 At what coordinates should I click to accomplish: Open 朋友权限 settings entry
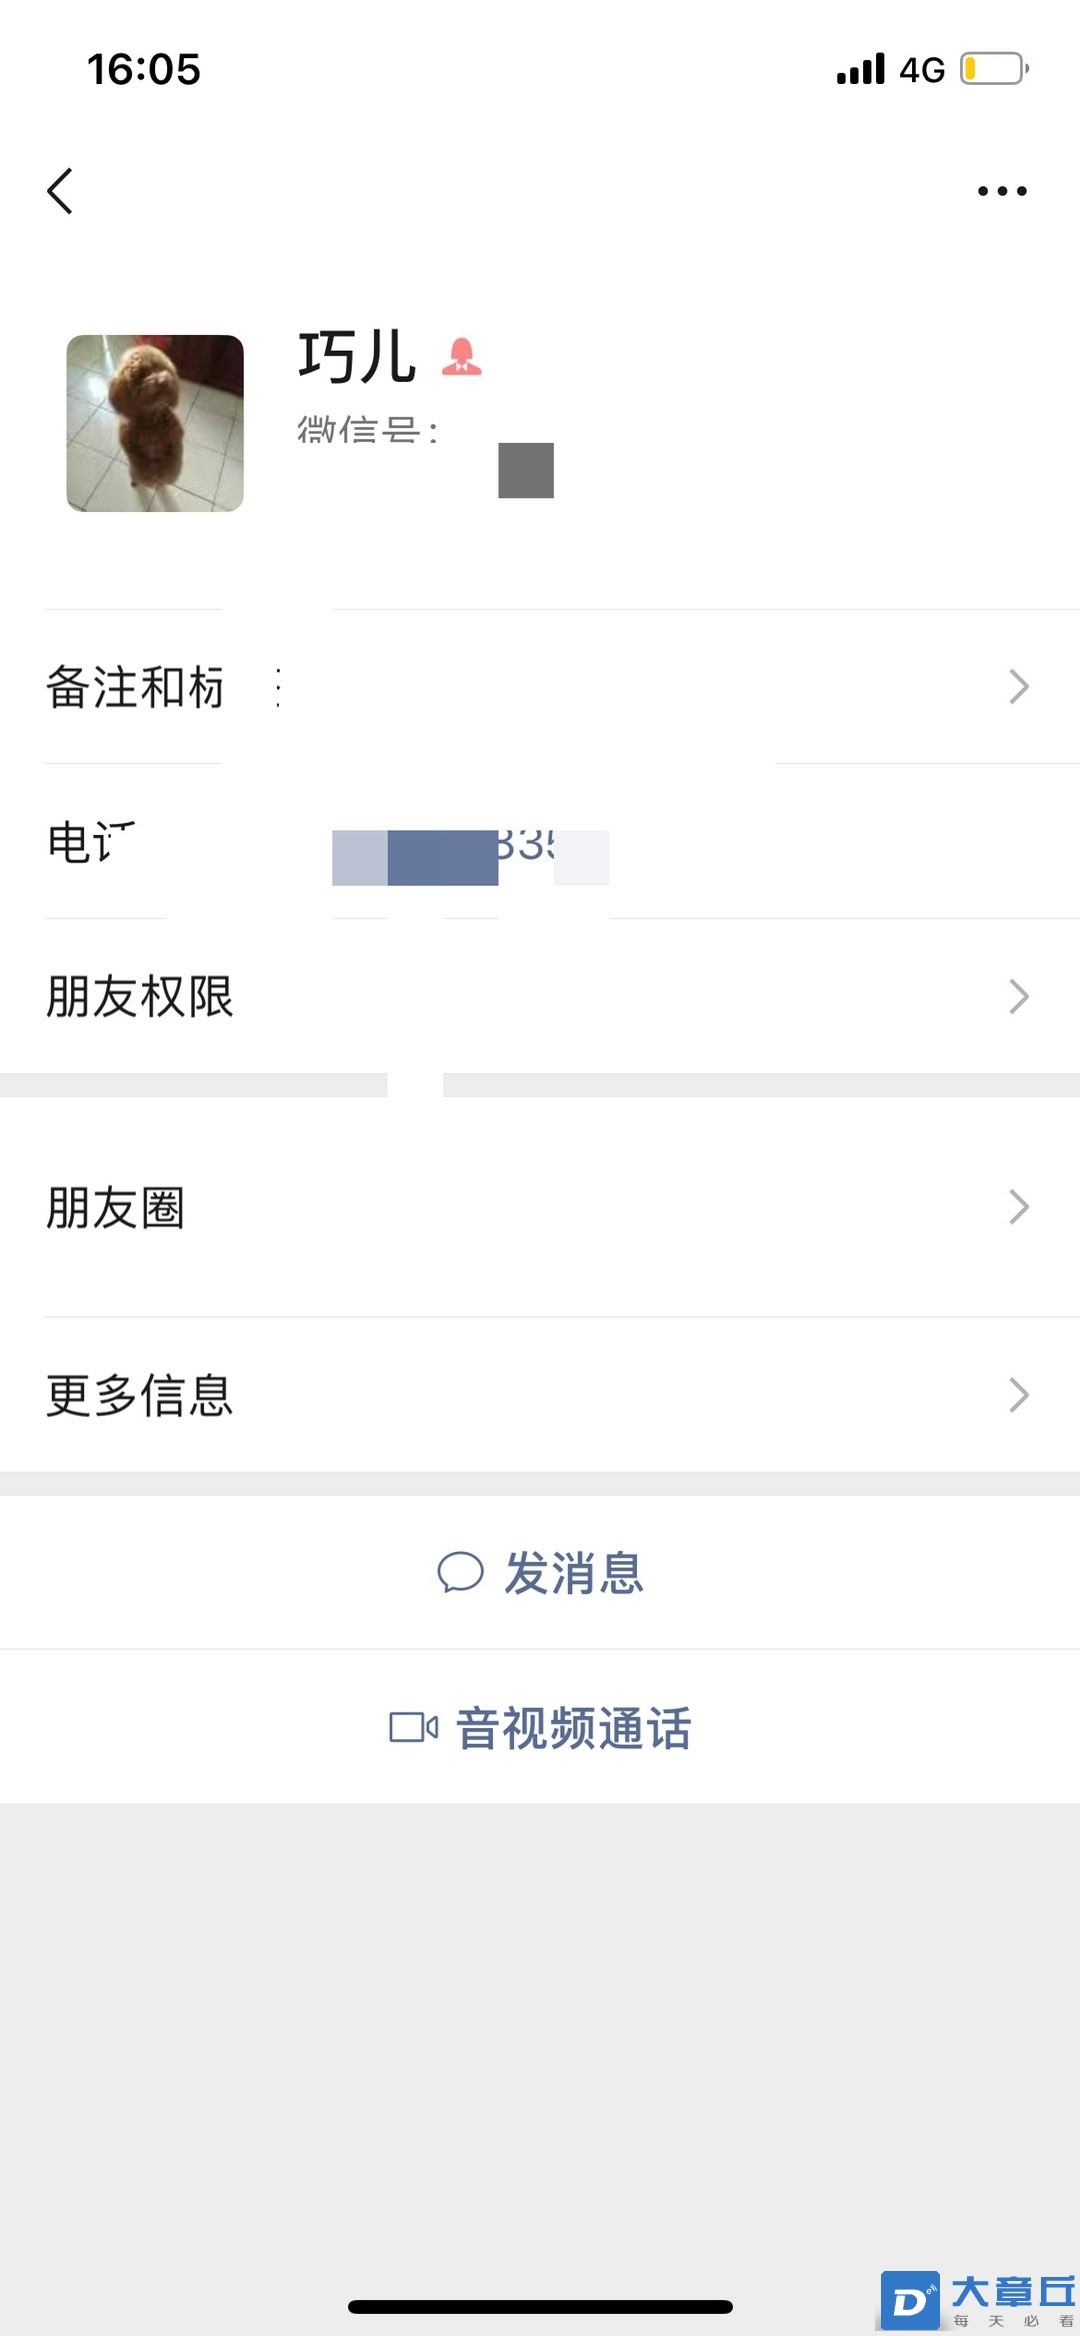pos(540,996)
